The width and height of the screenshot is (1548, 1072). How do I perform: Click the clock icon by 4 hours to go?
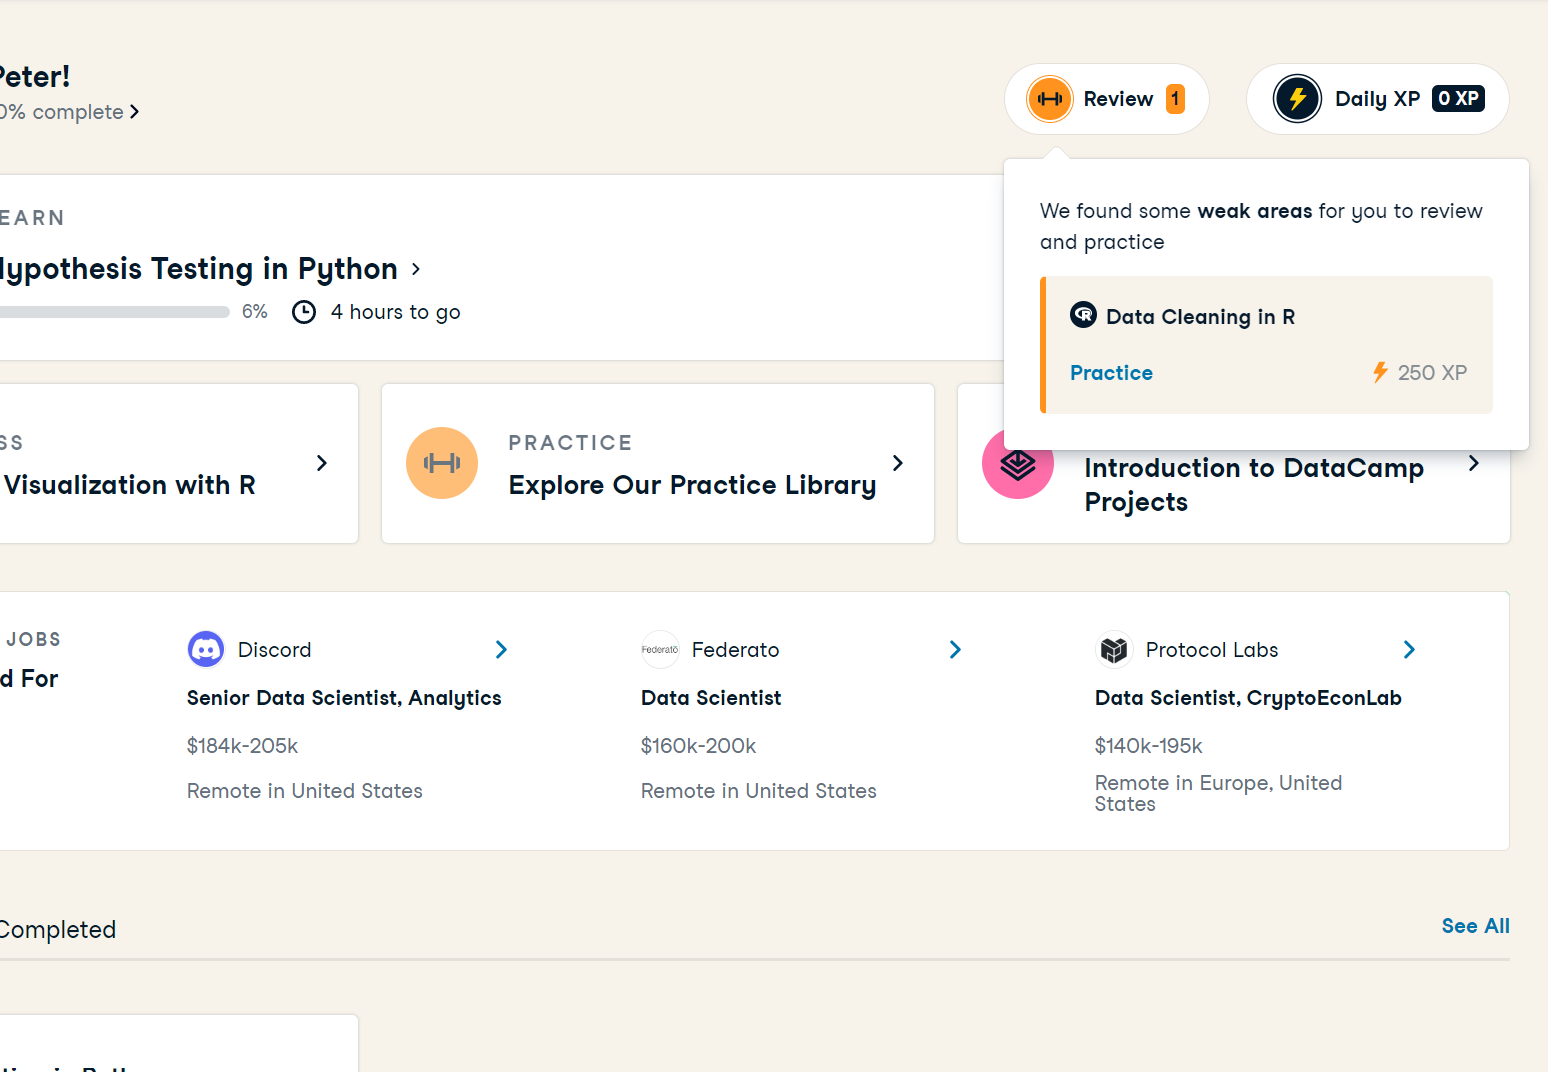pos(304,312)
